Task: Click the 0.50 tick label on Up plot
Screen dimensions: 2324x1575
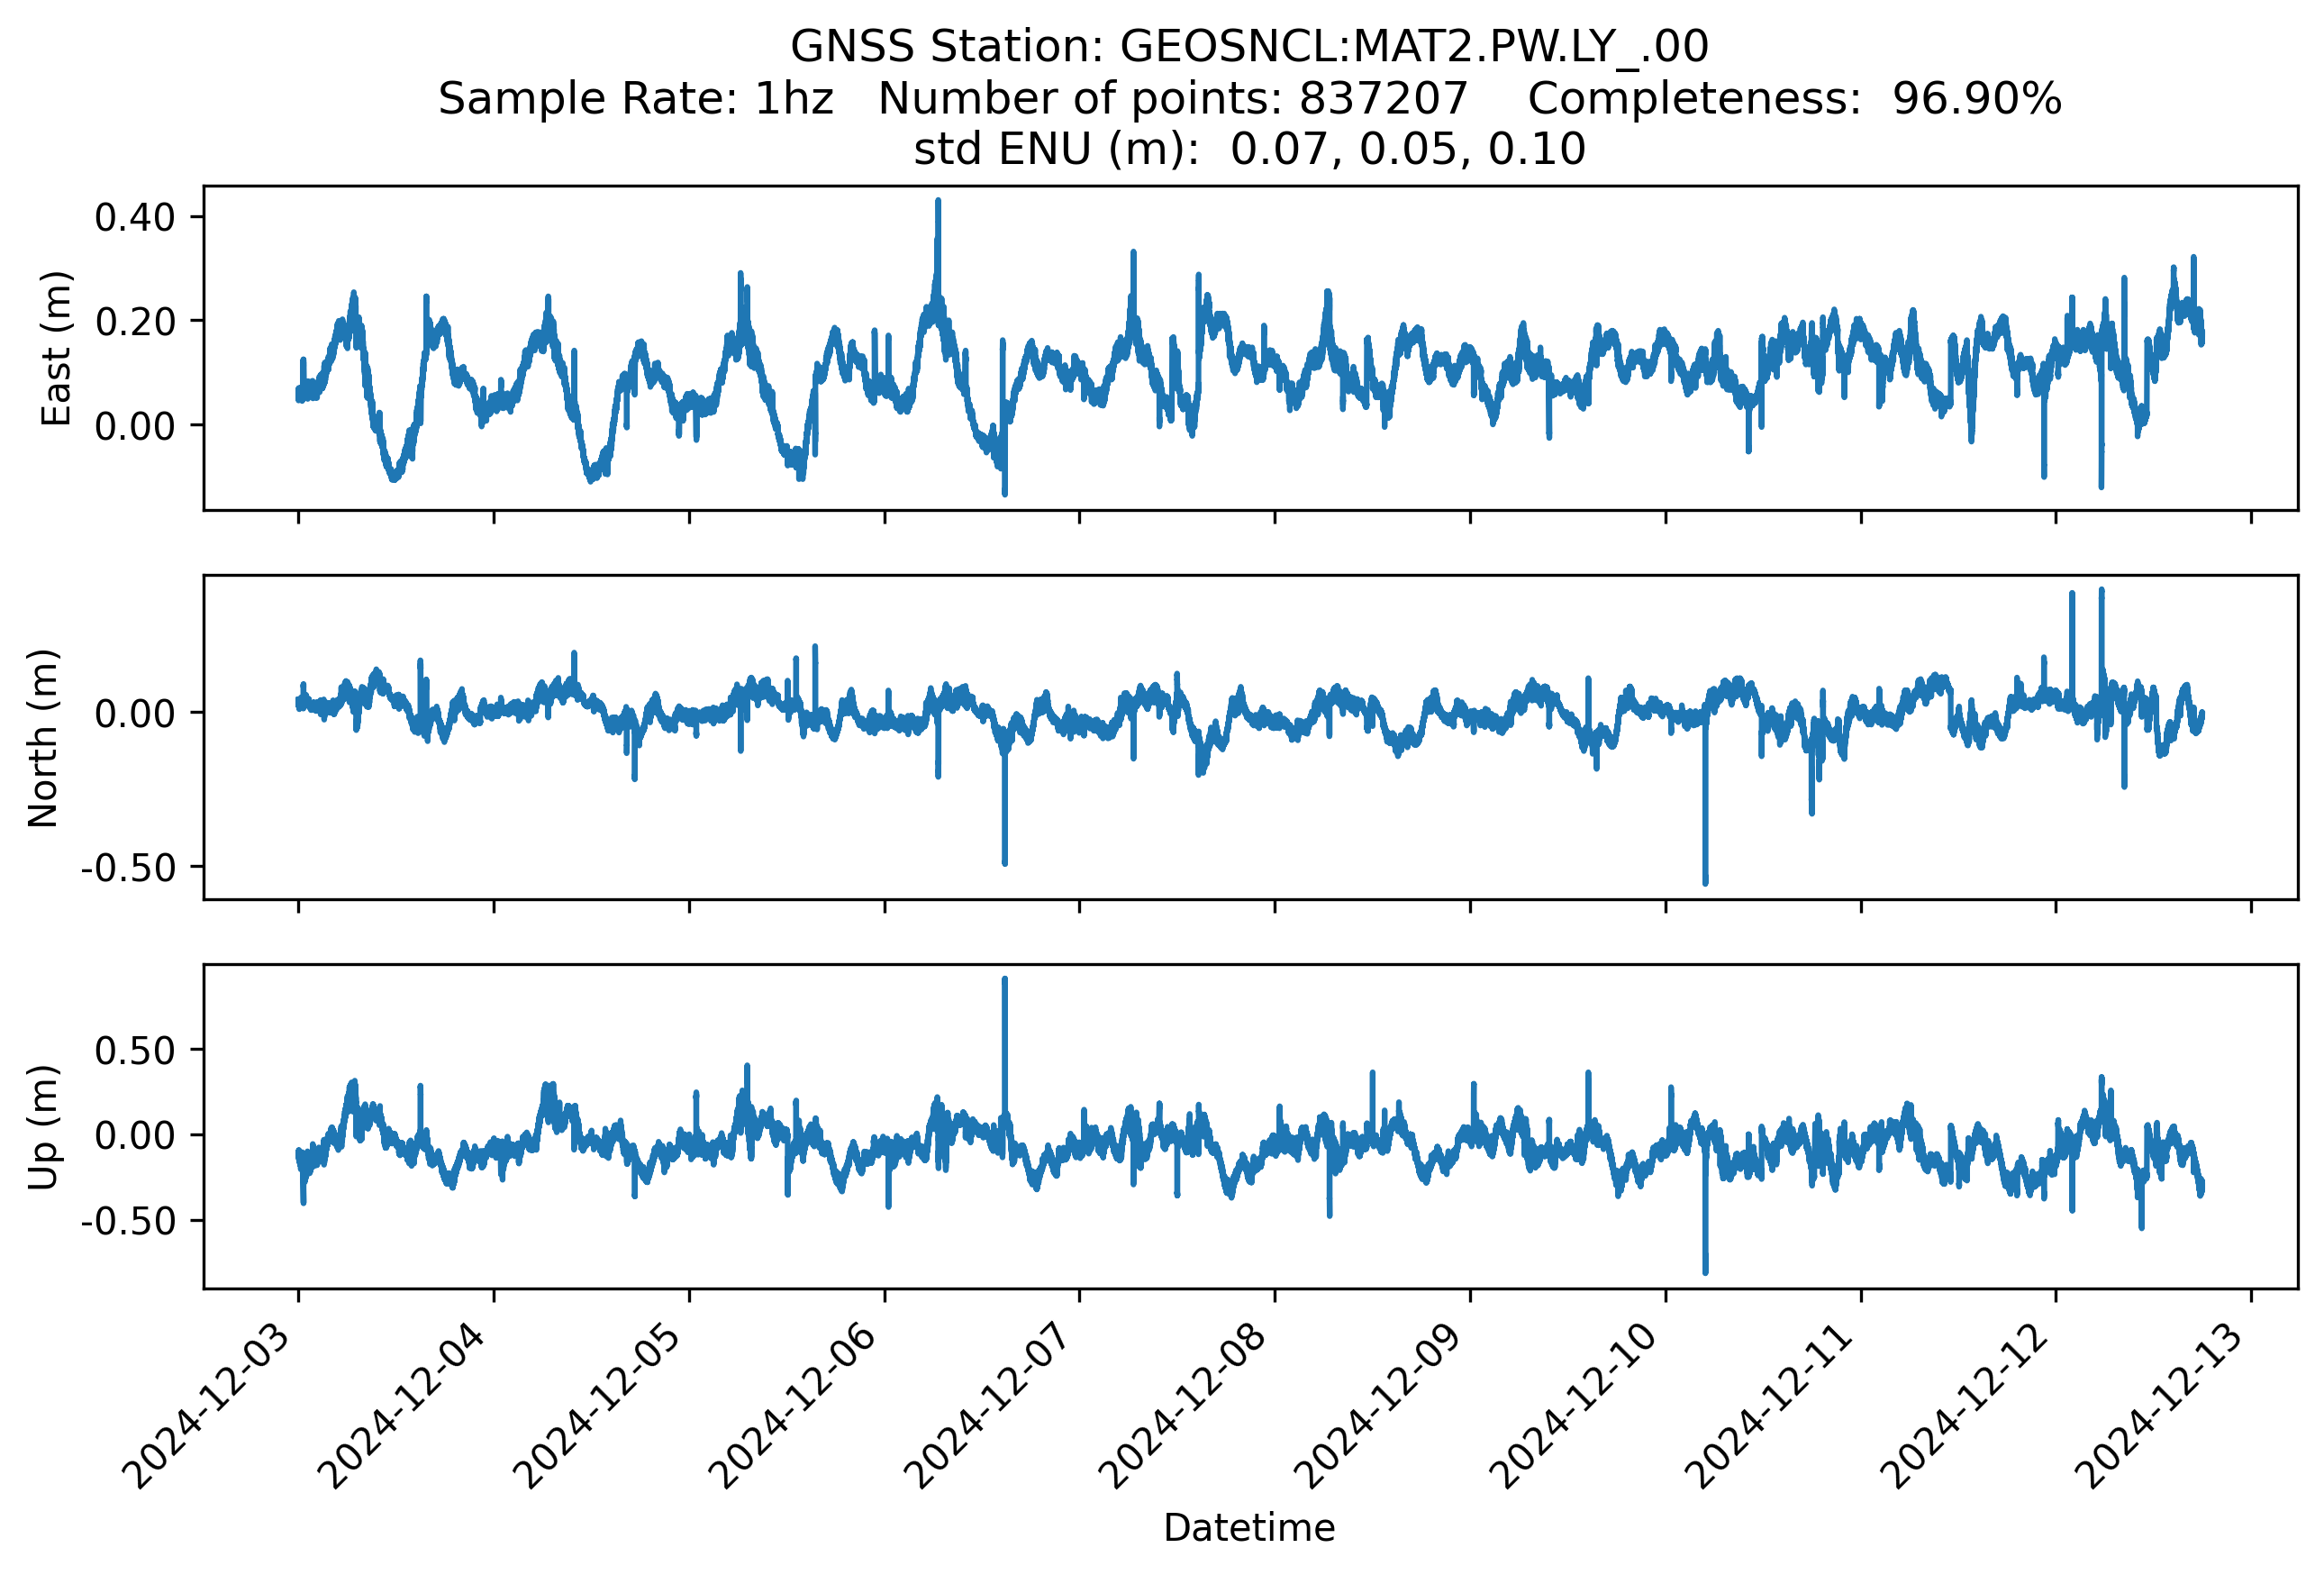Action: coord(135,1050)
